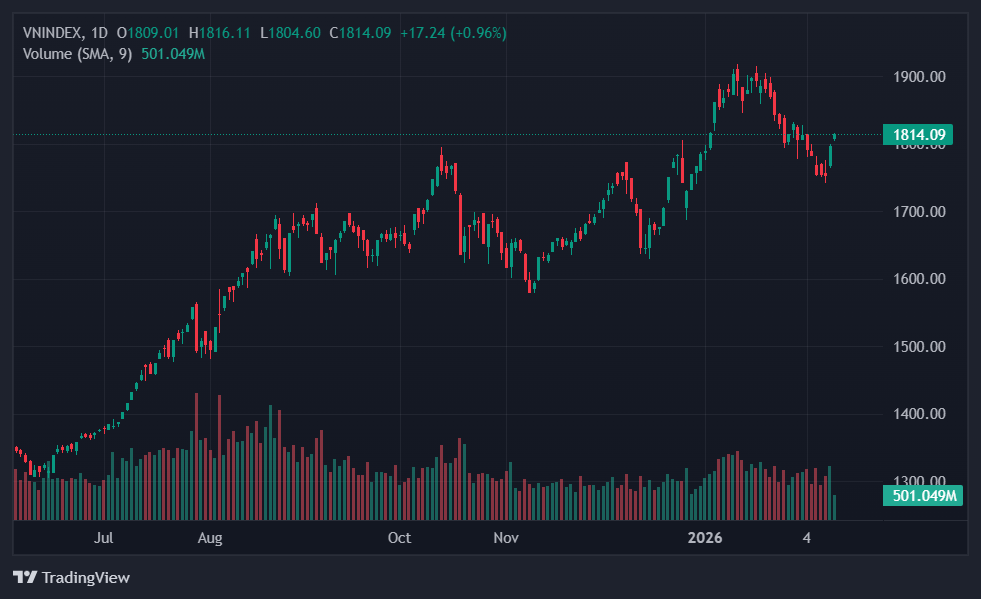Click the 1500.00 price axis label
The width and height of the screenshot is (981, 599).
click(x=919, y=347)
